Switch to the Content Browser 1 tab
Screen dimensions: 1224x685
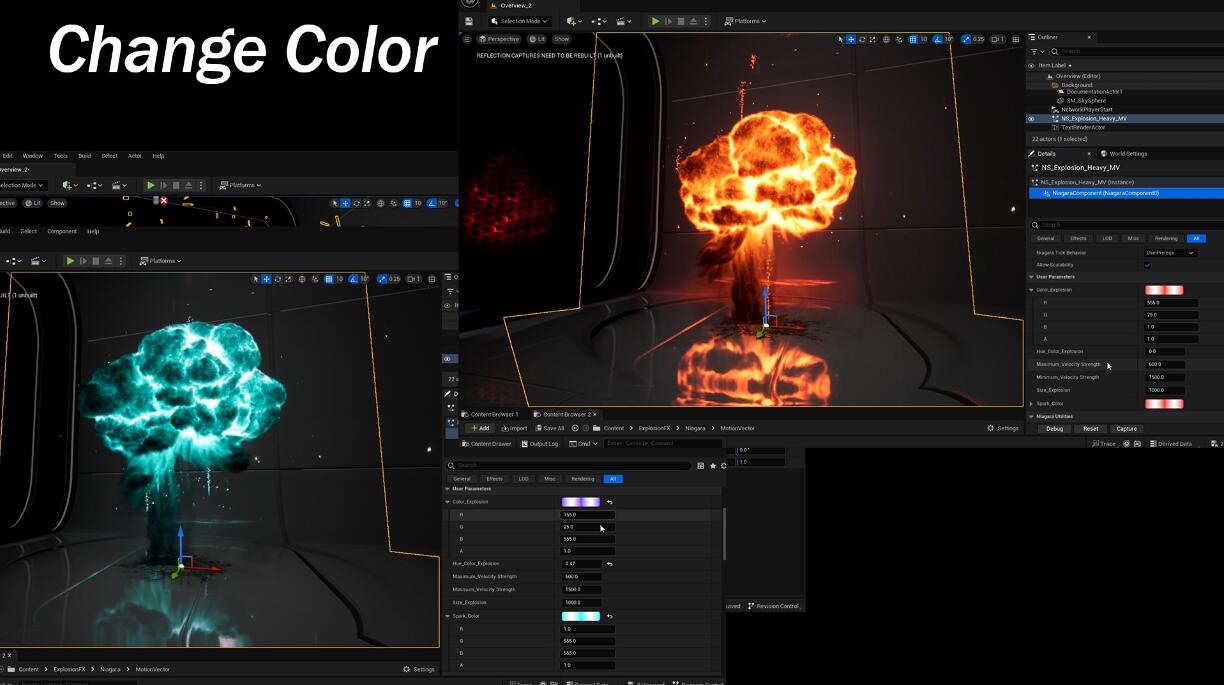493,414
